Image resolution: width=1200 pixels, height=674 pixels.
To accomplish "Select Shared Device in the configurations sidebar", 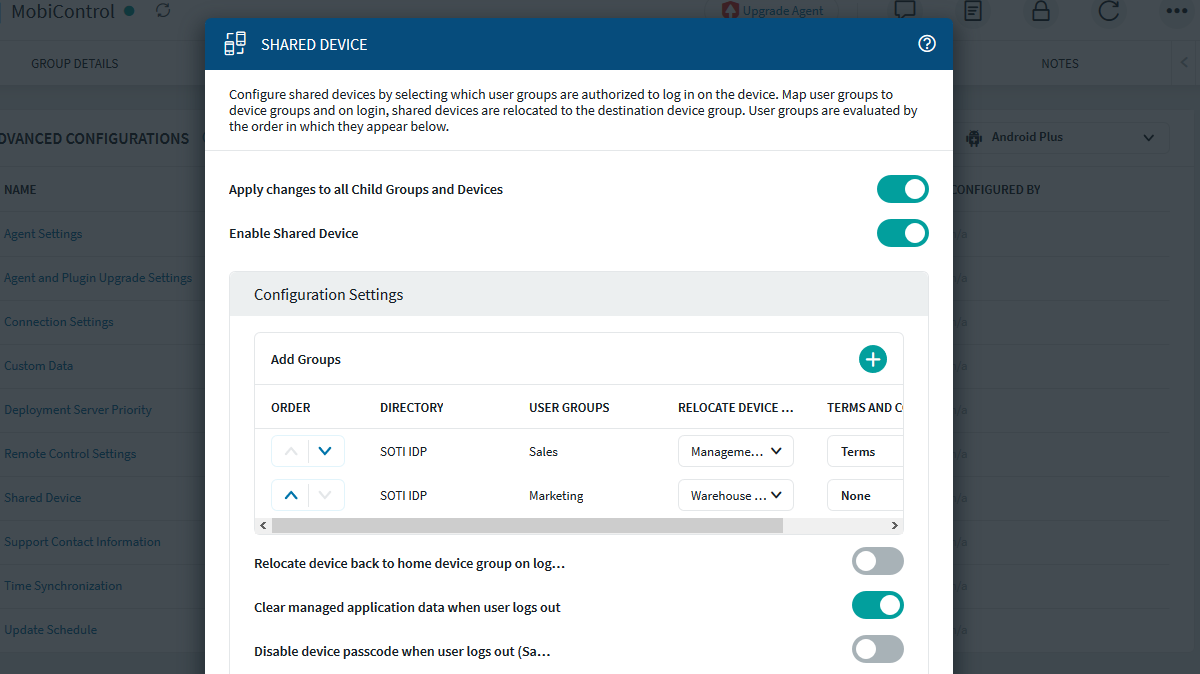I will pos(43,497).
